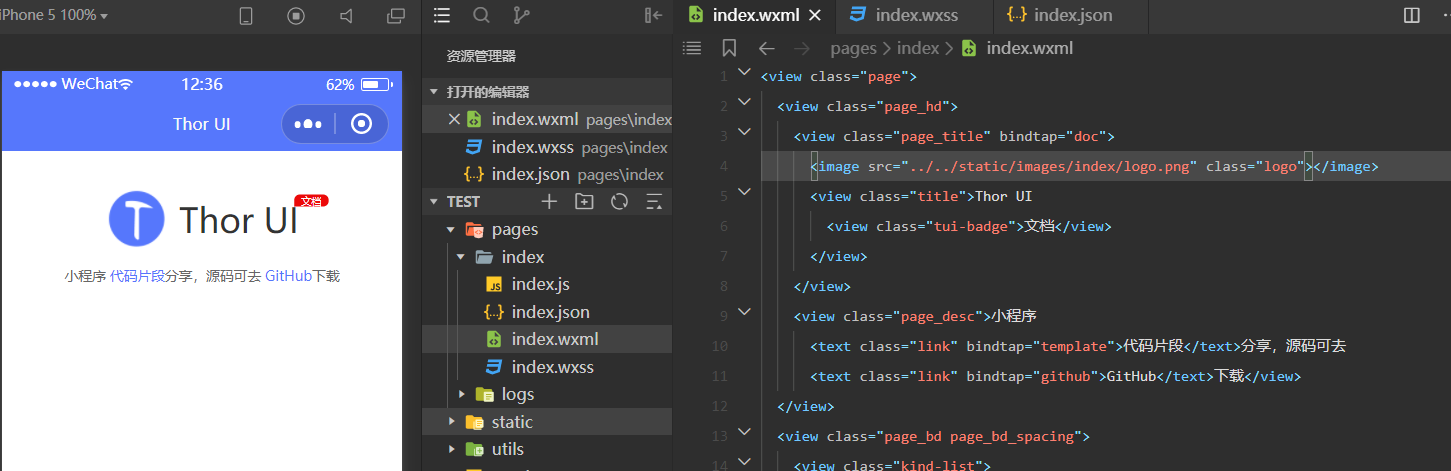Click the outline list icon in breadcrumb bar
This screenshot has width=1451, height=471.
[691, 48]
